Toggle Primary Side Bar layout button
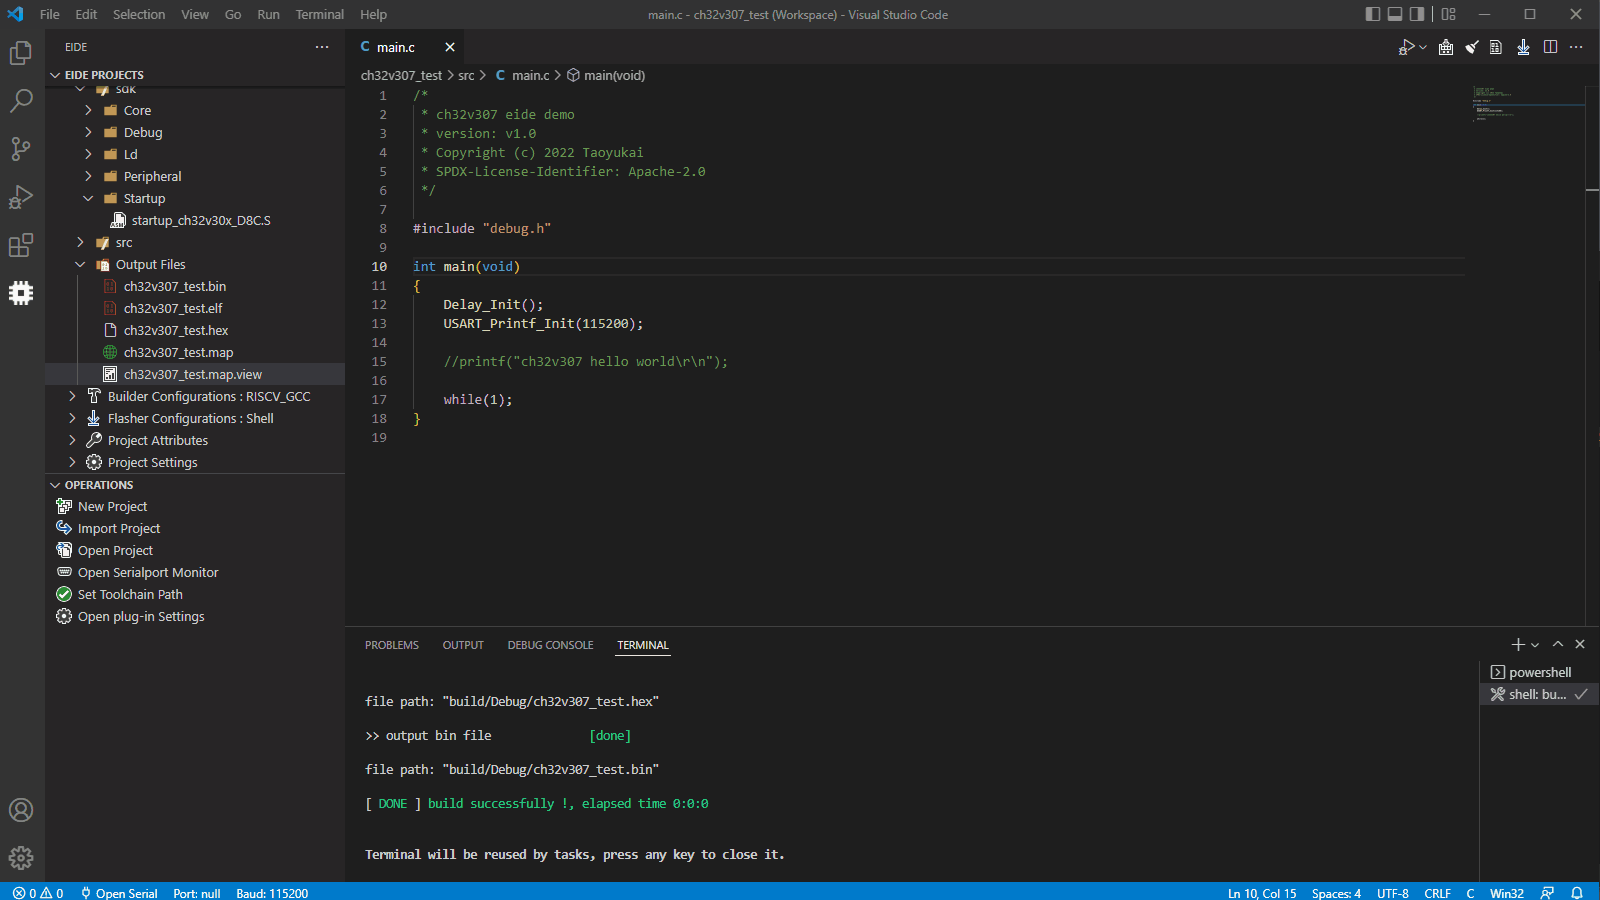The image size is (1600, 900). pyautogui.click(x=1372, y=14)
